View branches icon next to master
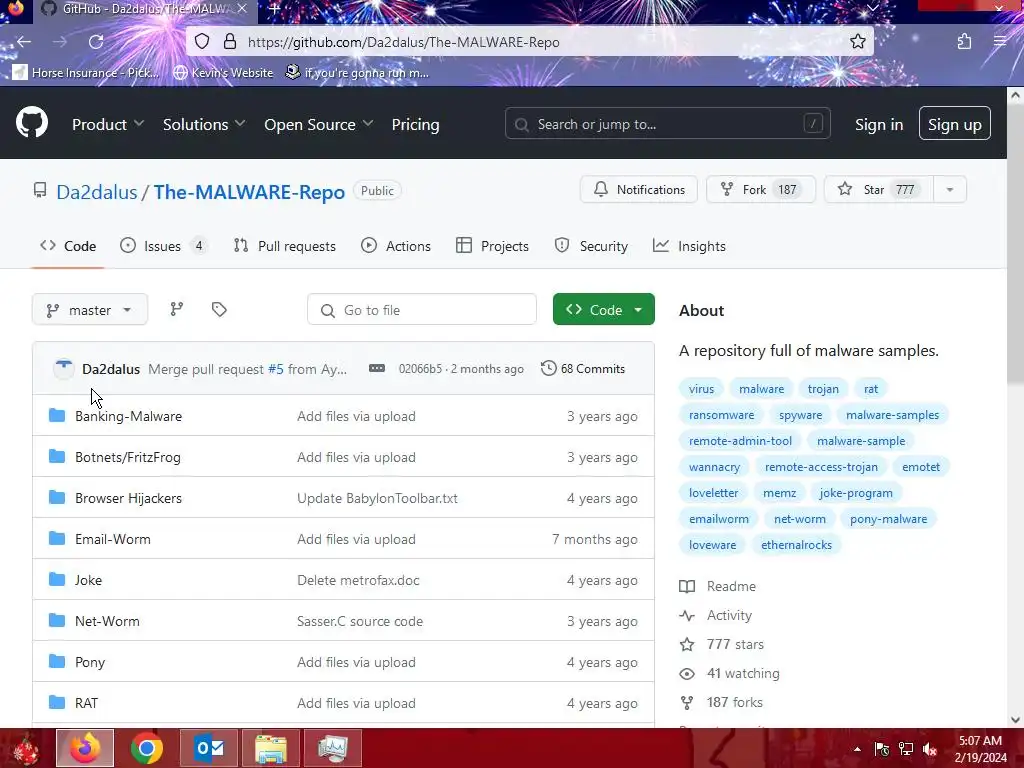The width and height of the screenshot is (1024, 768). click(177, 309)
